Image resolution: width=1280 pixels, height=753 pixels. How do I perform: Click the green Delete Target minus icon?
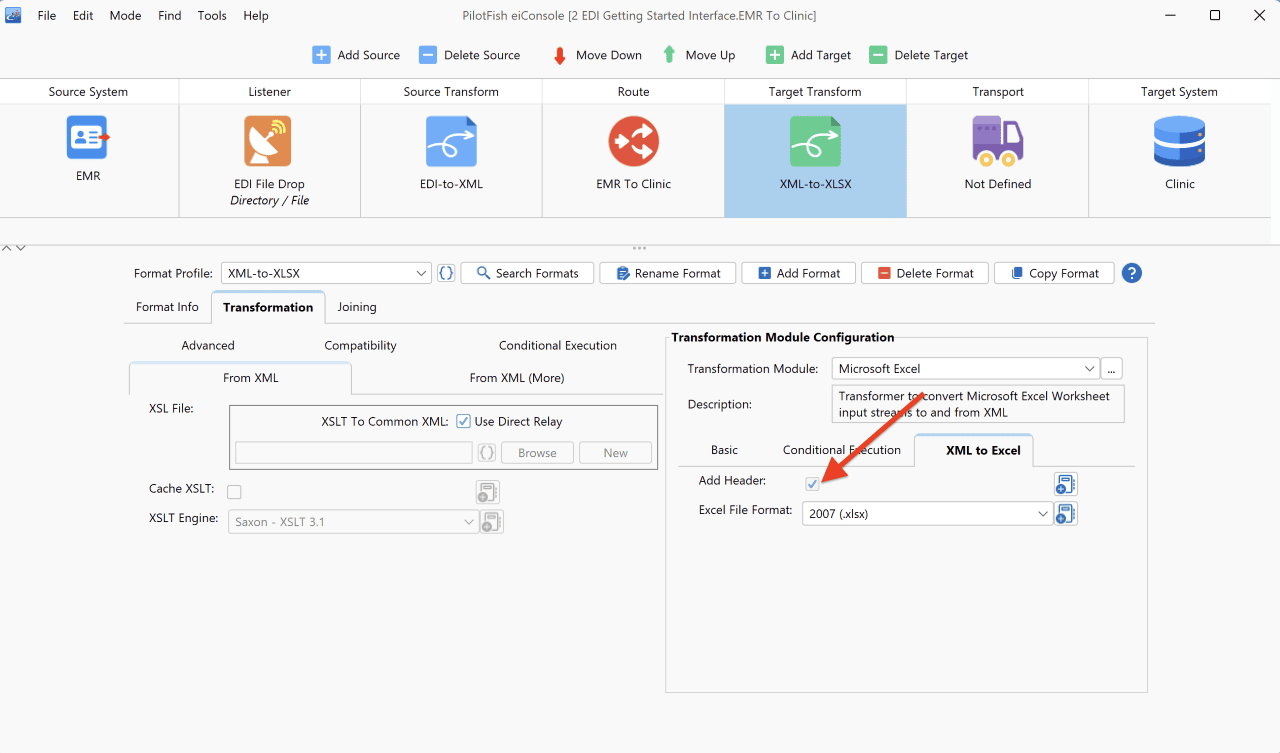tap(878, 55)
